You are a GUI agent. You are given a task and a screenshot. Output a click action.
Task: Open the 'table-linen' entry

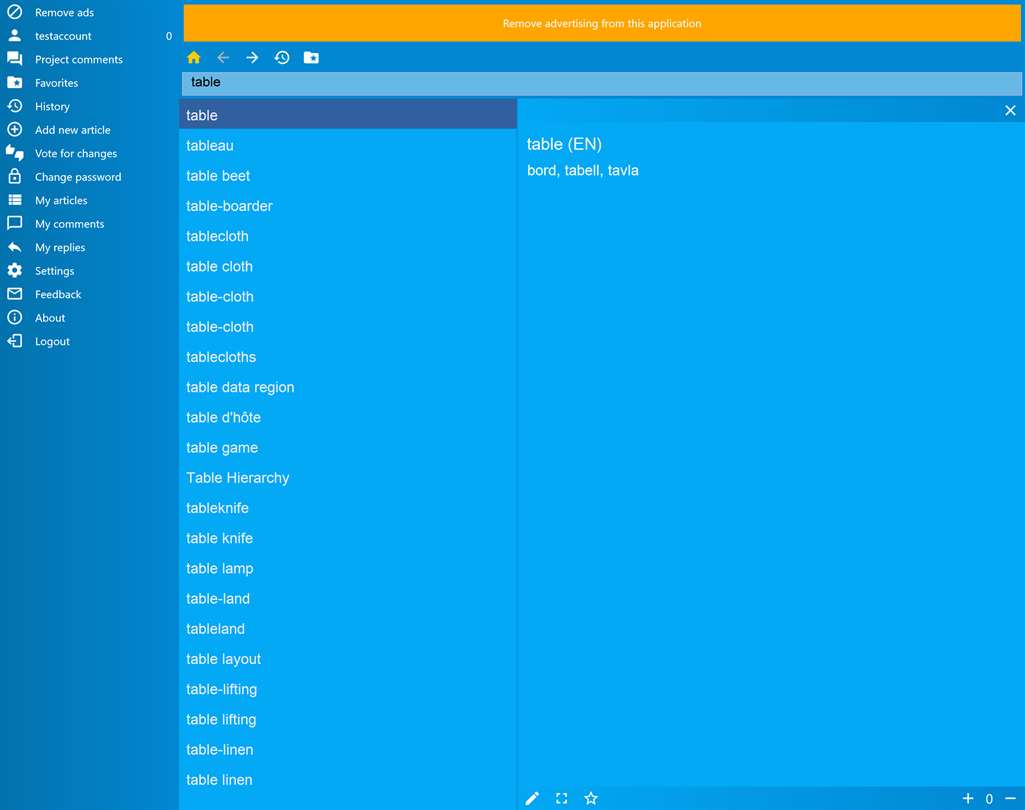point(348,749)
